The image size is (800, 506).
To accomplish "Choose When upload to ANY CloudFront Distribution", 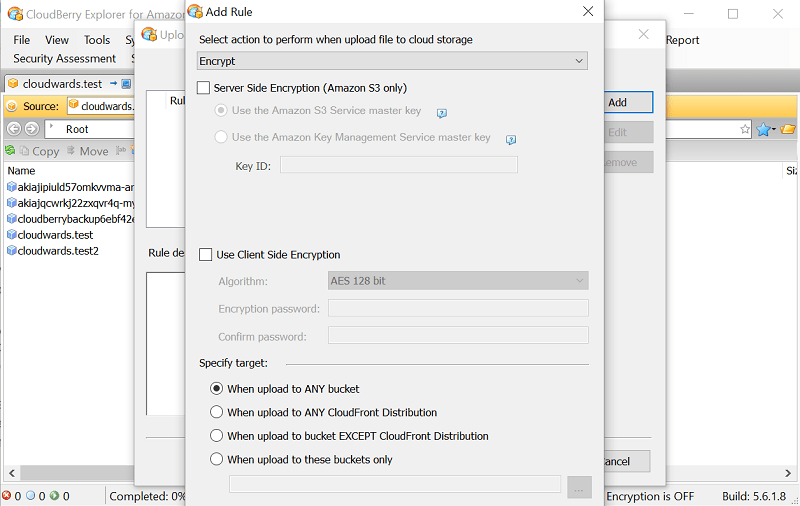I will (217, 412).
